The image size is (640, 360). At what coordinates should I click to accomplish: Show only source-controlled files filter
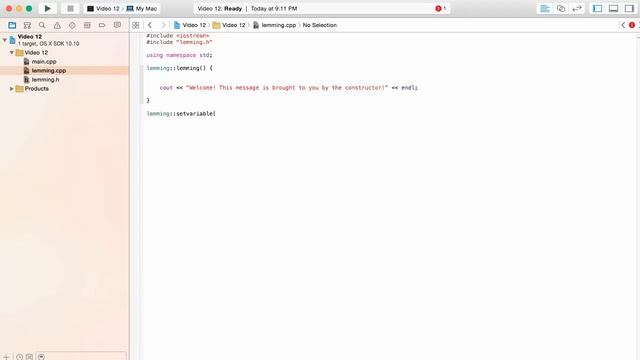29,357
